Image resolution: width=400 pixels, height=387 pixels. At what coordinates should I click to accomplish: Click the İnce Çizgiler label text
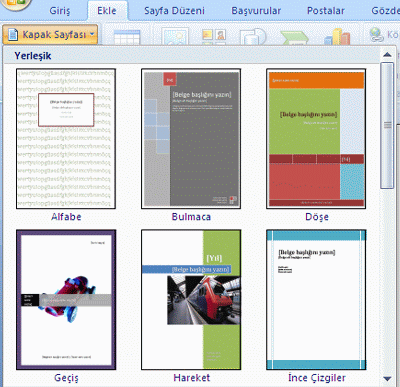(x=317, y=378)
